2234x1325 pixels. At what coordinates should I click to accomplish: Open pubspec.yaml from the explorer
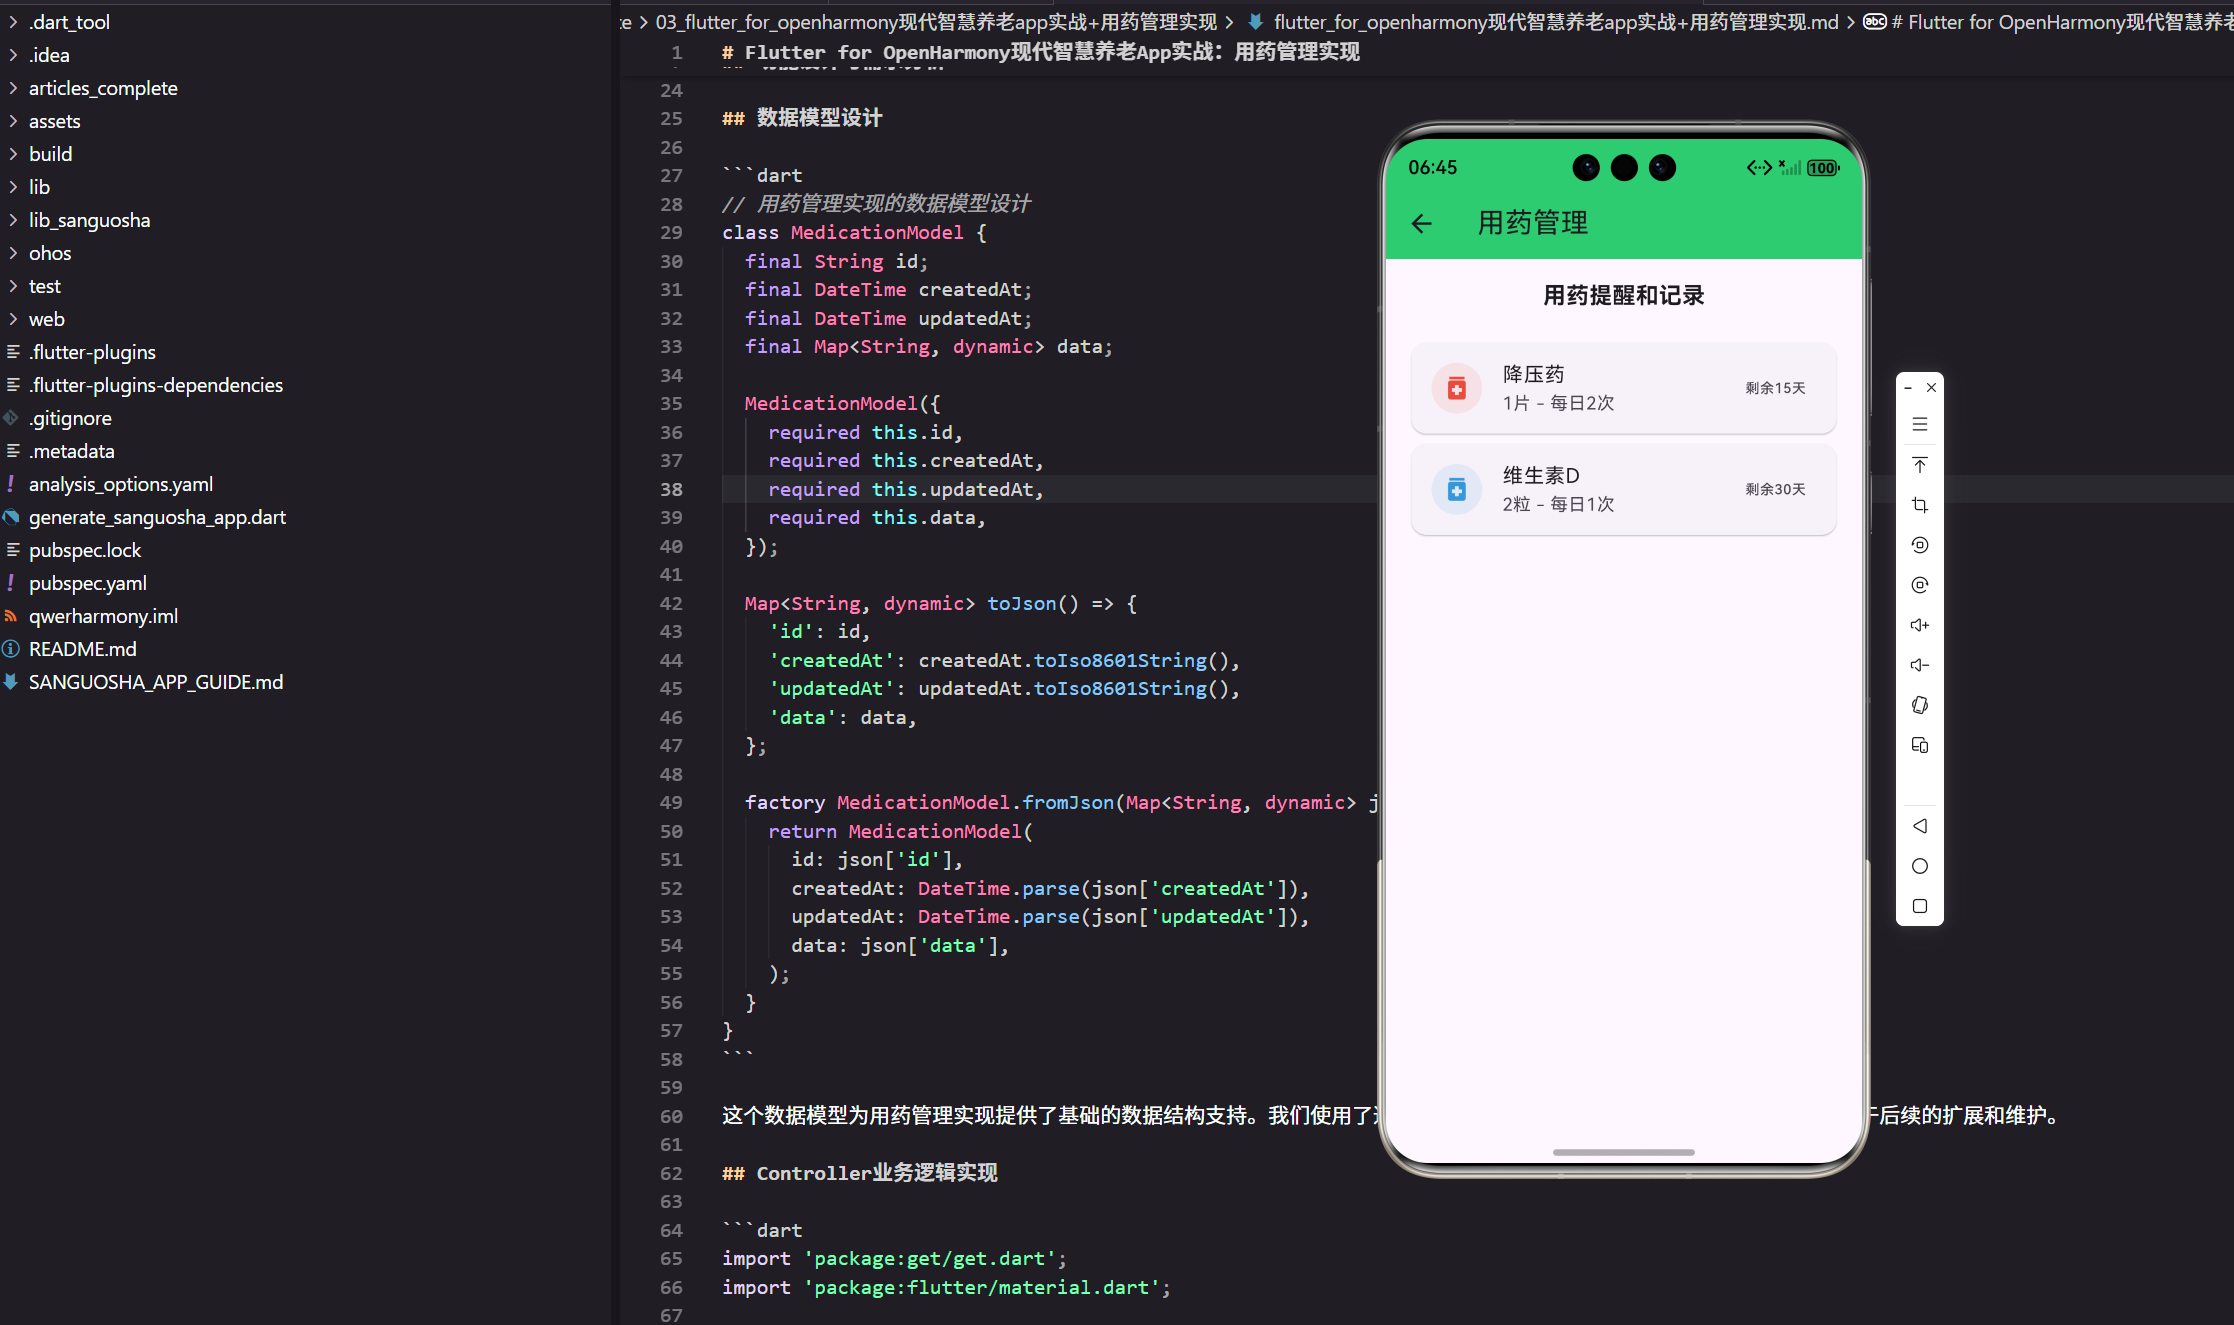point(87,583)
